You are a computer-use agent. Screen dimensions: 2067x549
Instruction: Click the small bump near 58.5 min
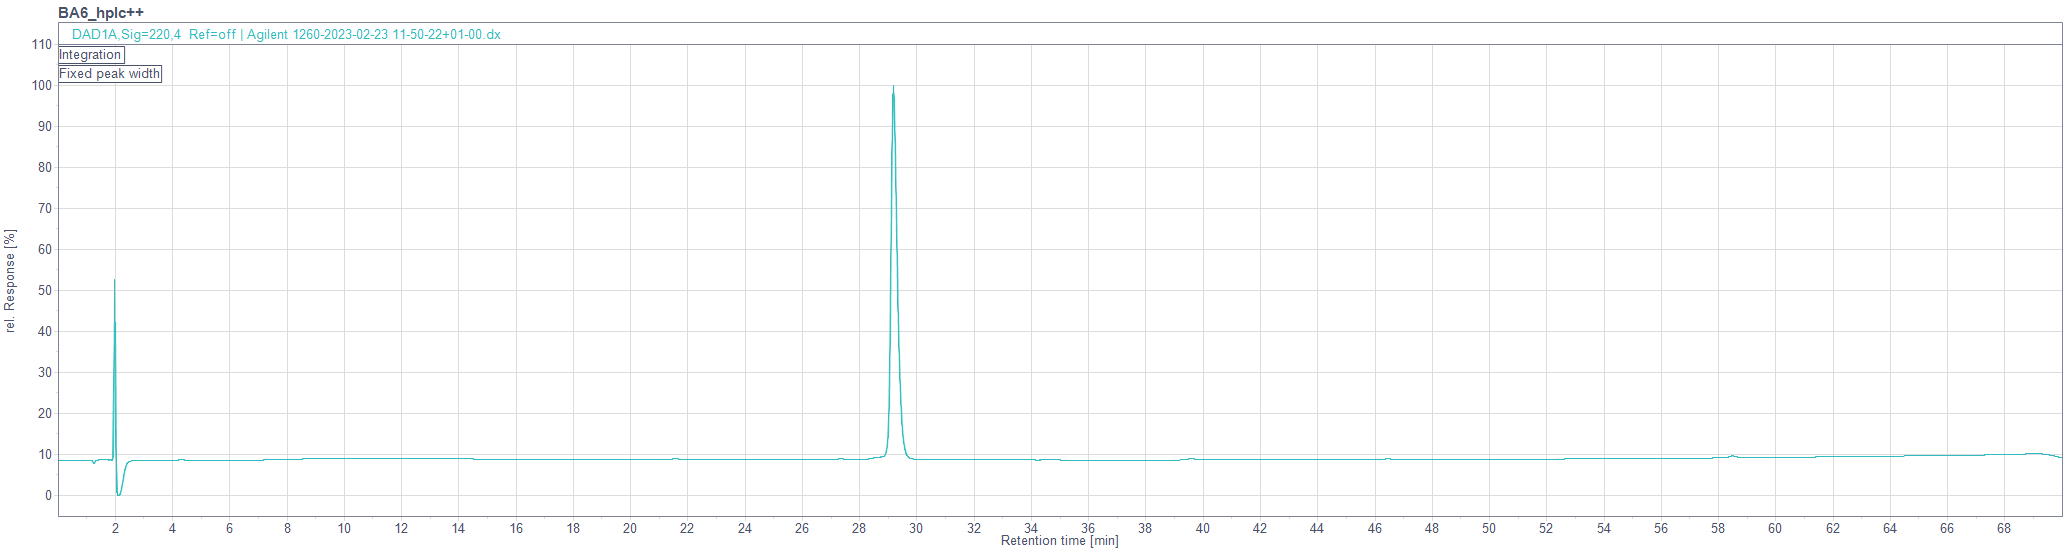(1732, 456)
